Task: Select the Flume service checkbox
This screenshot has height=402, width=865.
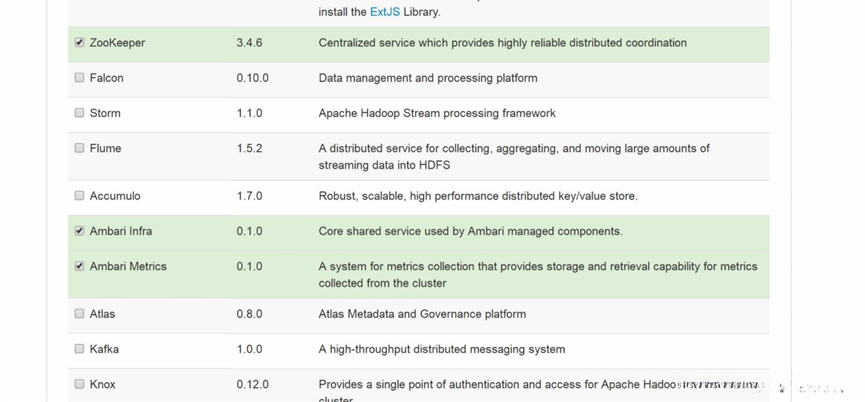Action: click(79, 148)
